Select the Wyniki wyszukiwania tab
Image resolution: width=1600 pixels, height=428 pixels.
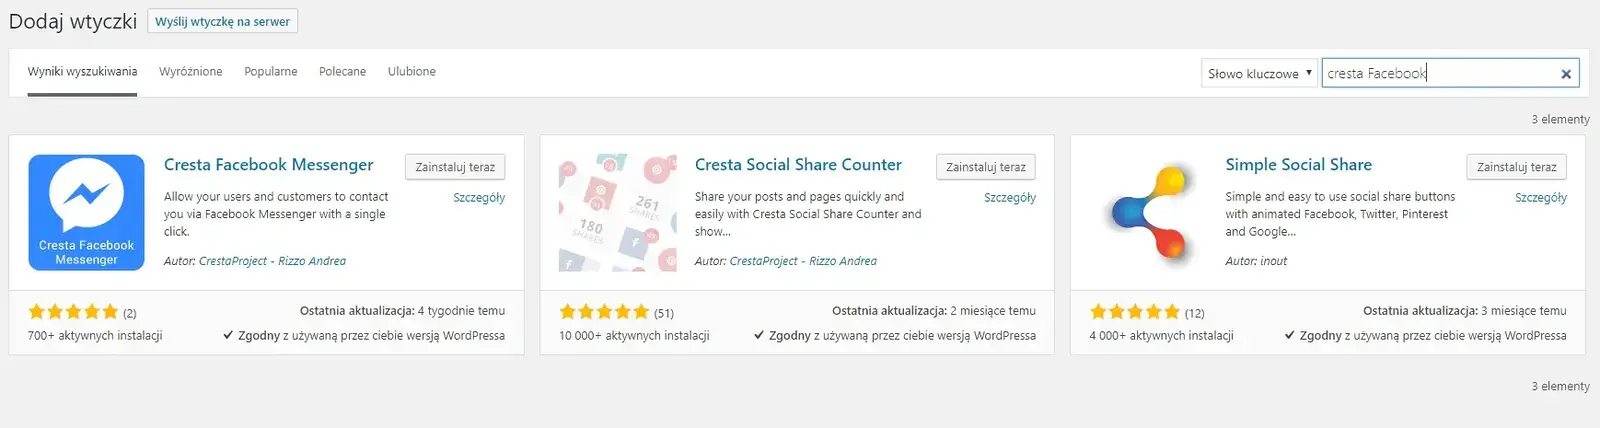click(x=82, y=72)
